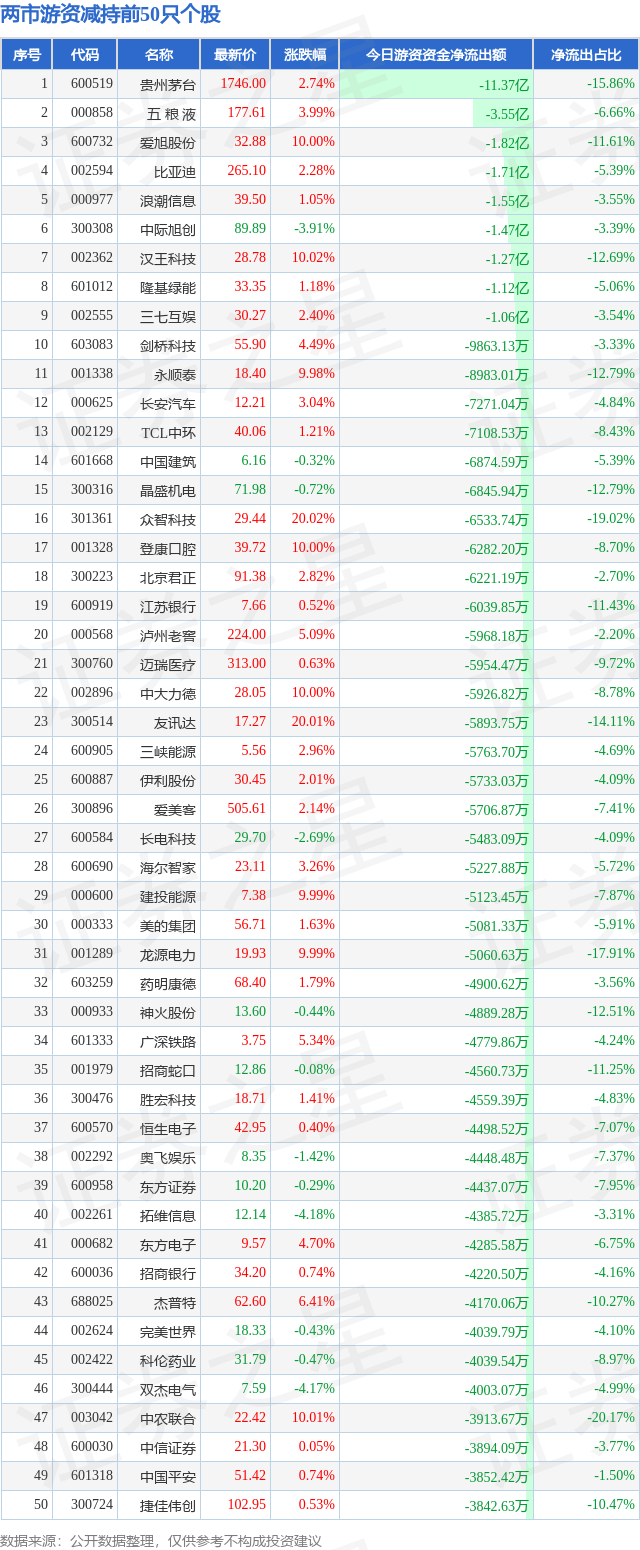Select 中国建筑 latest price 6.16
The image size is (640, 1550).
click(x=254, y=462)
